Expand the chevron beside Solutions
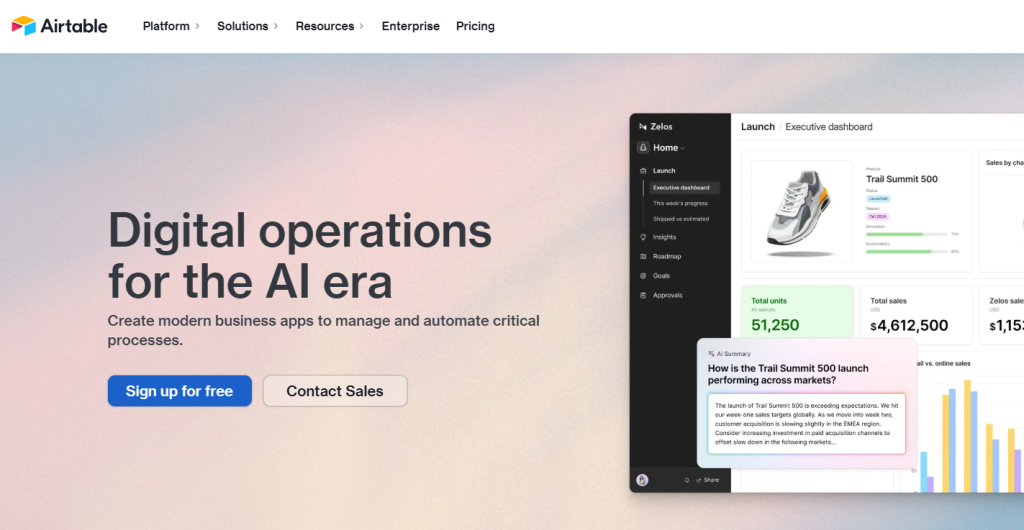 tap(276, 26)
